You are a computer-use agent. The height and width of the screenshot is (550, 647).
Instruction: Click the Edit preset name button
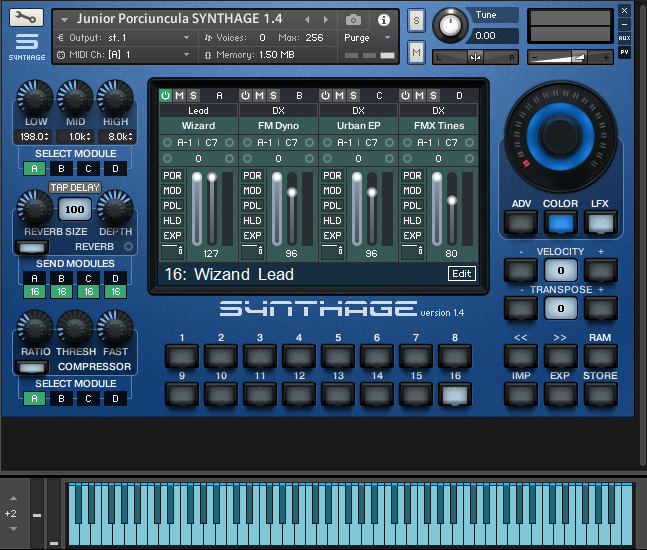coord(462,274)
